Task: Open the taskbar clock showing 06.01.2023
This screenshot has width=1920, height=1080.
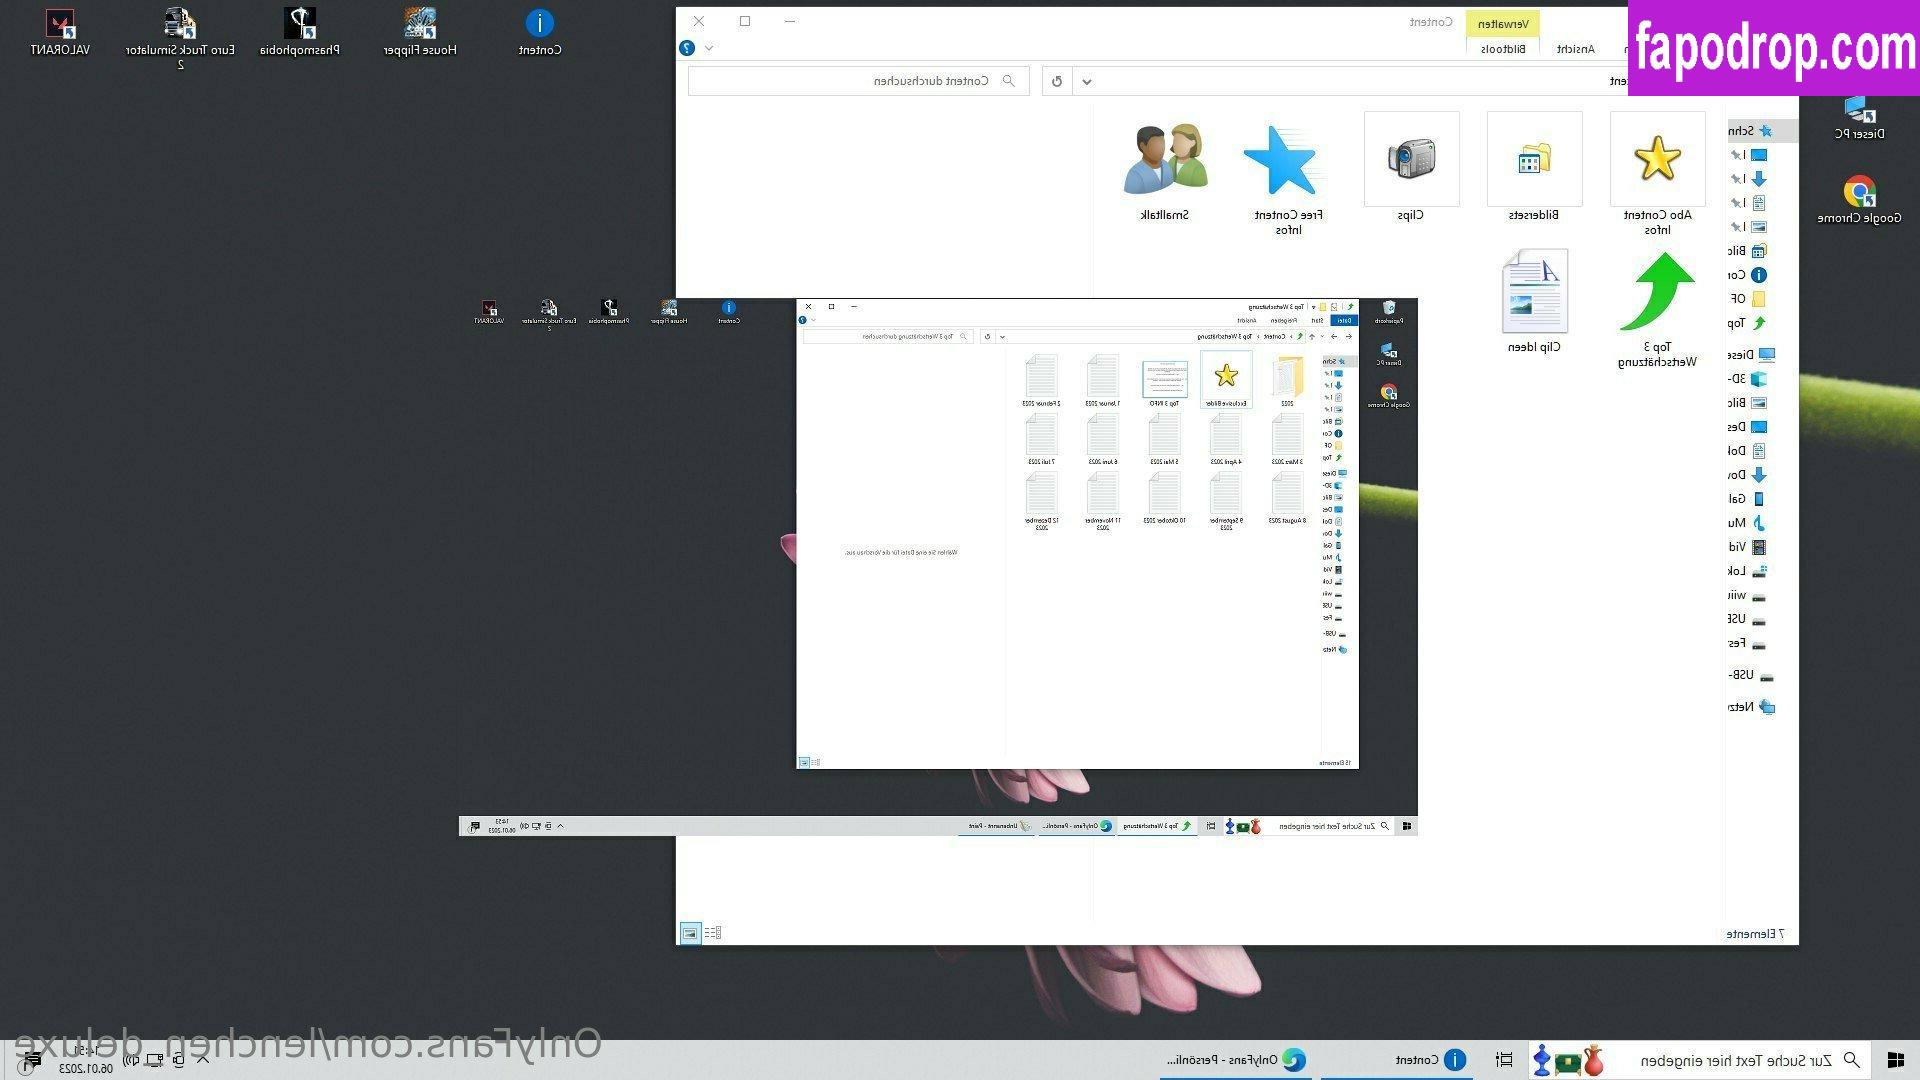Action: (x=87, y=1060)
